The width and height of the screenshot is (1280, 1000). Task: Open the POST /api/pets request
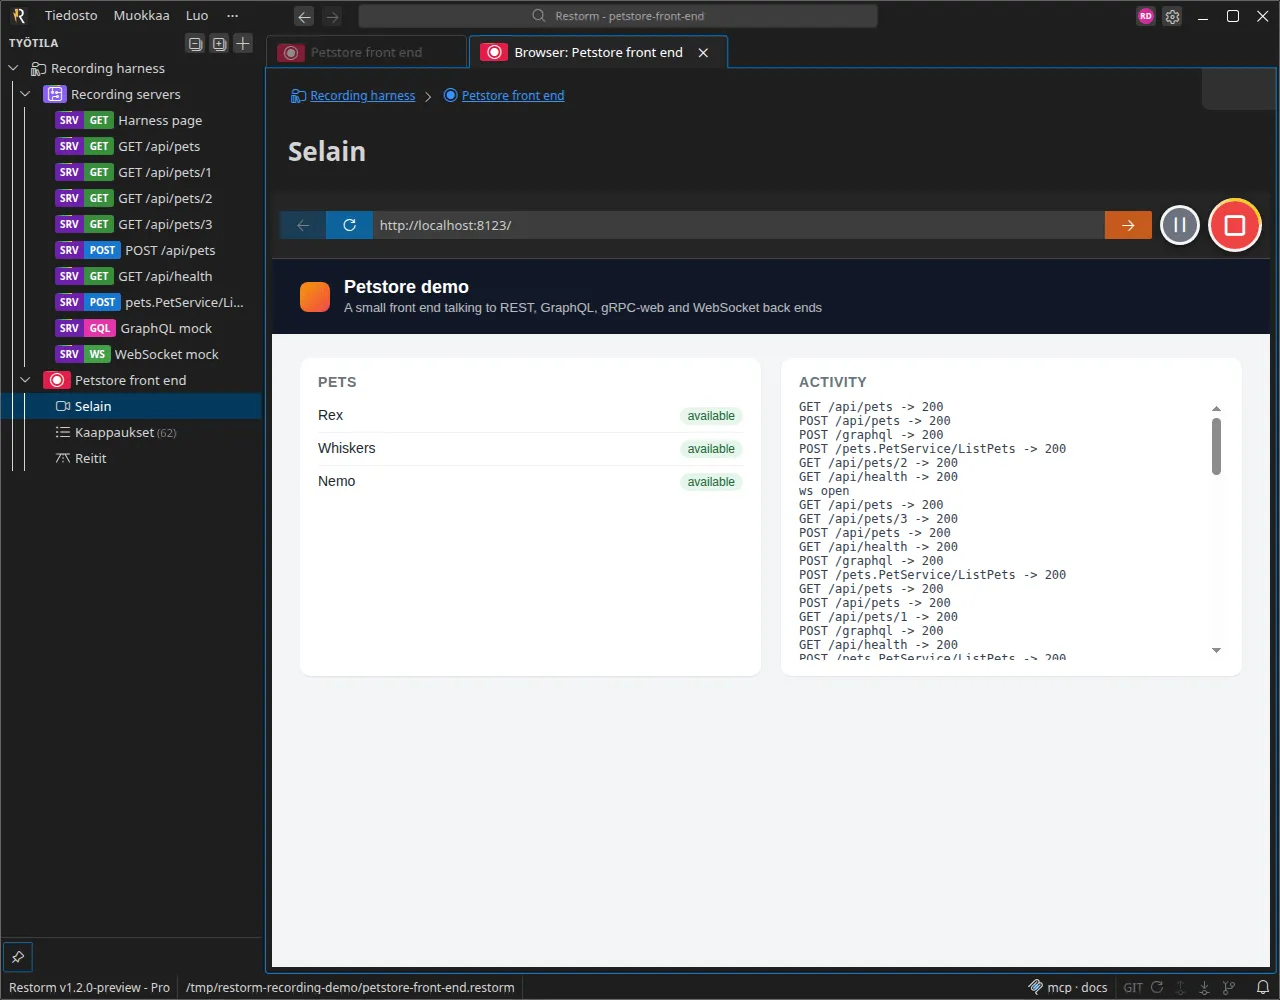tap(131, 250)
